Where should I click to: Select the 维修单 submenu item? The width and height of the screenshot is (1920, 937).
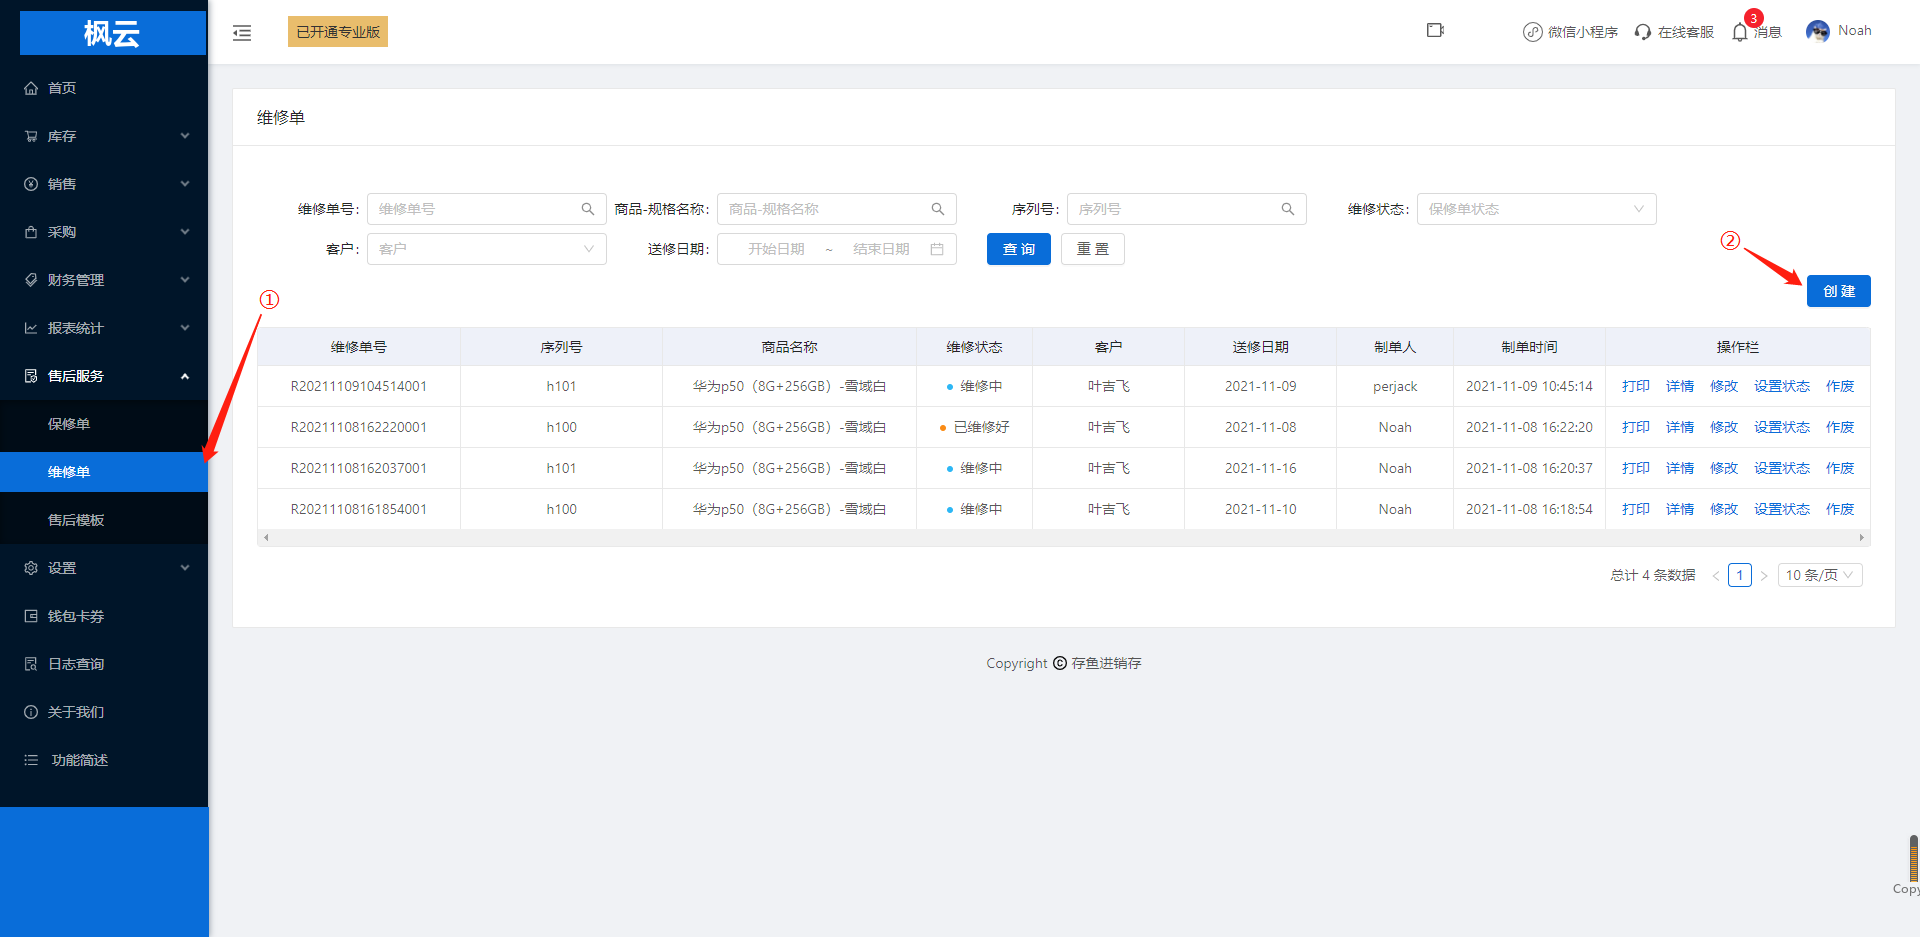[104, 472]
